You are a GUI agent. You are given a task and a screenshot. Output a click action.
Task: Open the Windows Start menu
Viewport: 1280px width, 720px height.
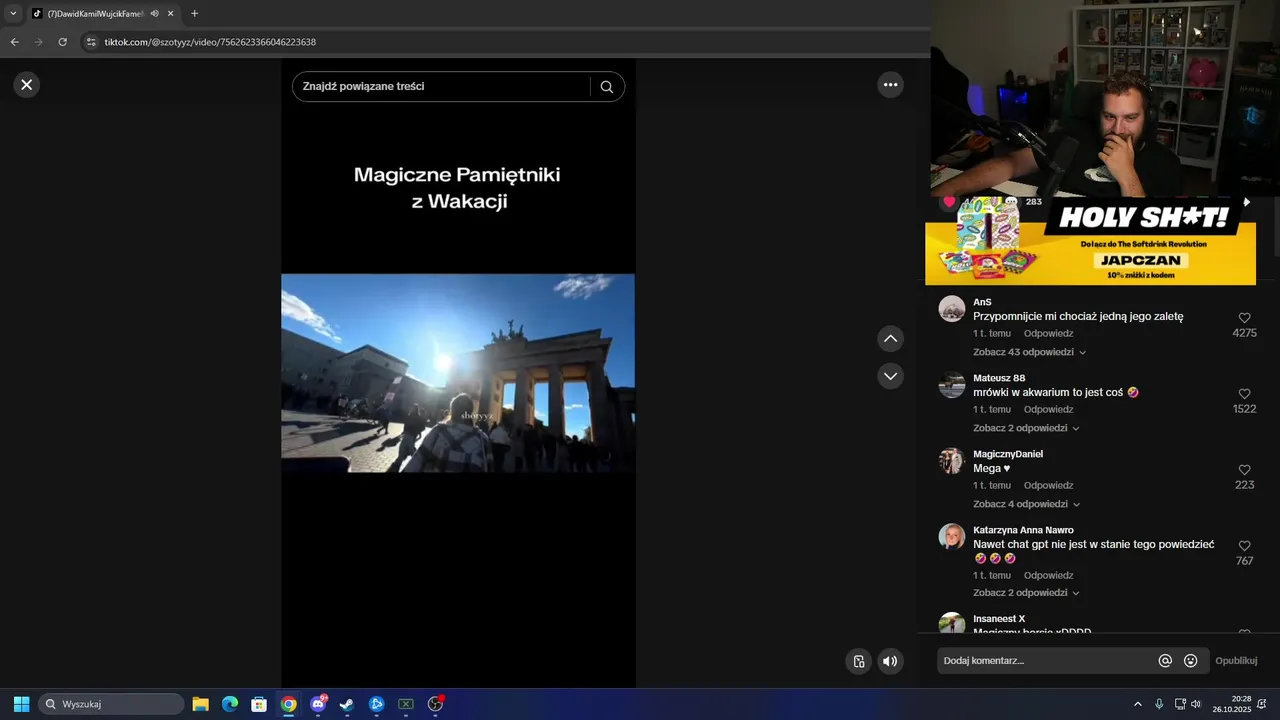(21, 704)
